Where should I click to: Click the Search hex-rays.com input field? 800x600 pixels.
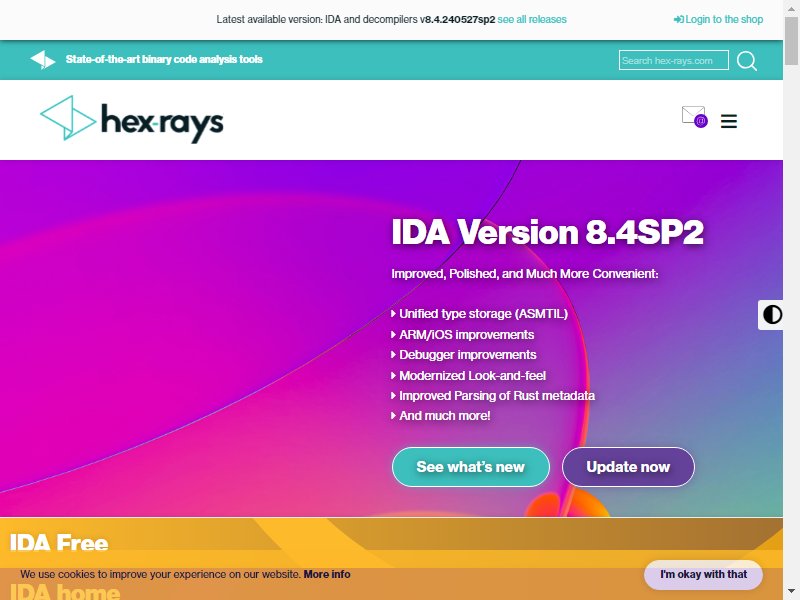coord(673,60)
